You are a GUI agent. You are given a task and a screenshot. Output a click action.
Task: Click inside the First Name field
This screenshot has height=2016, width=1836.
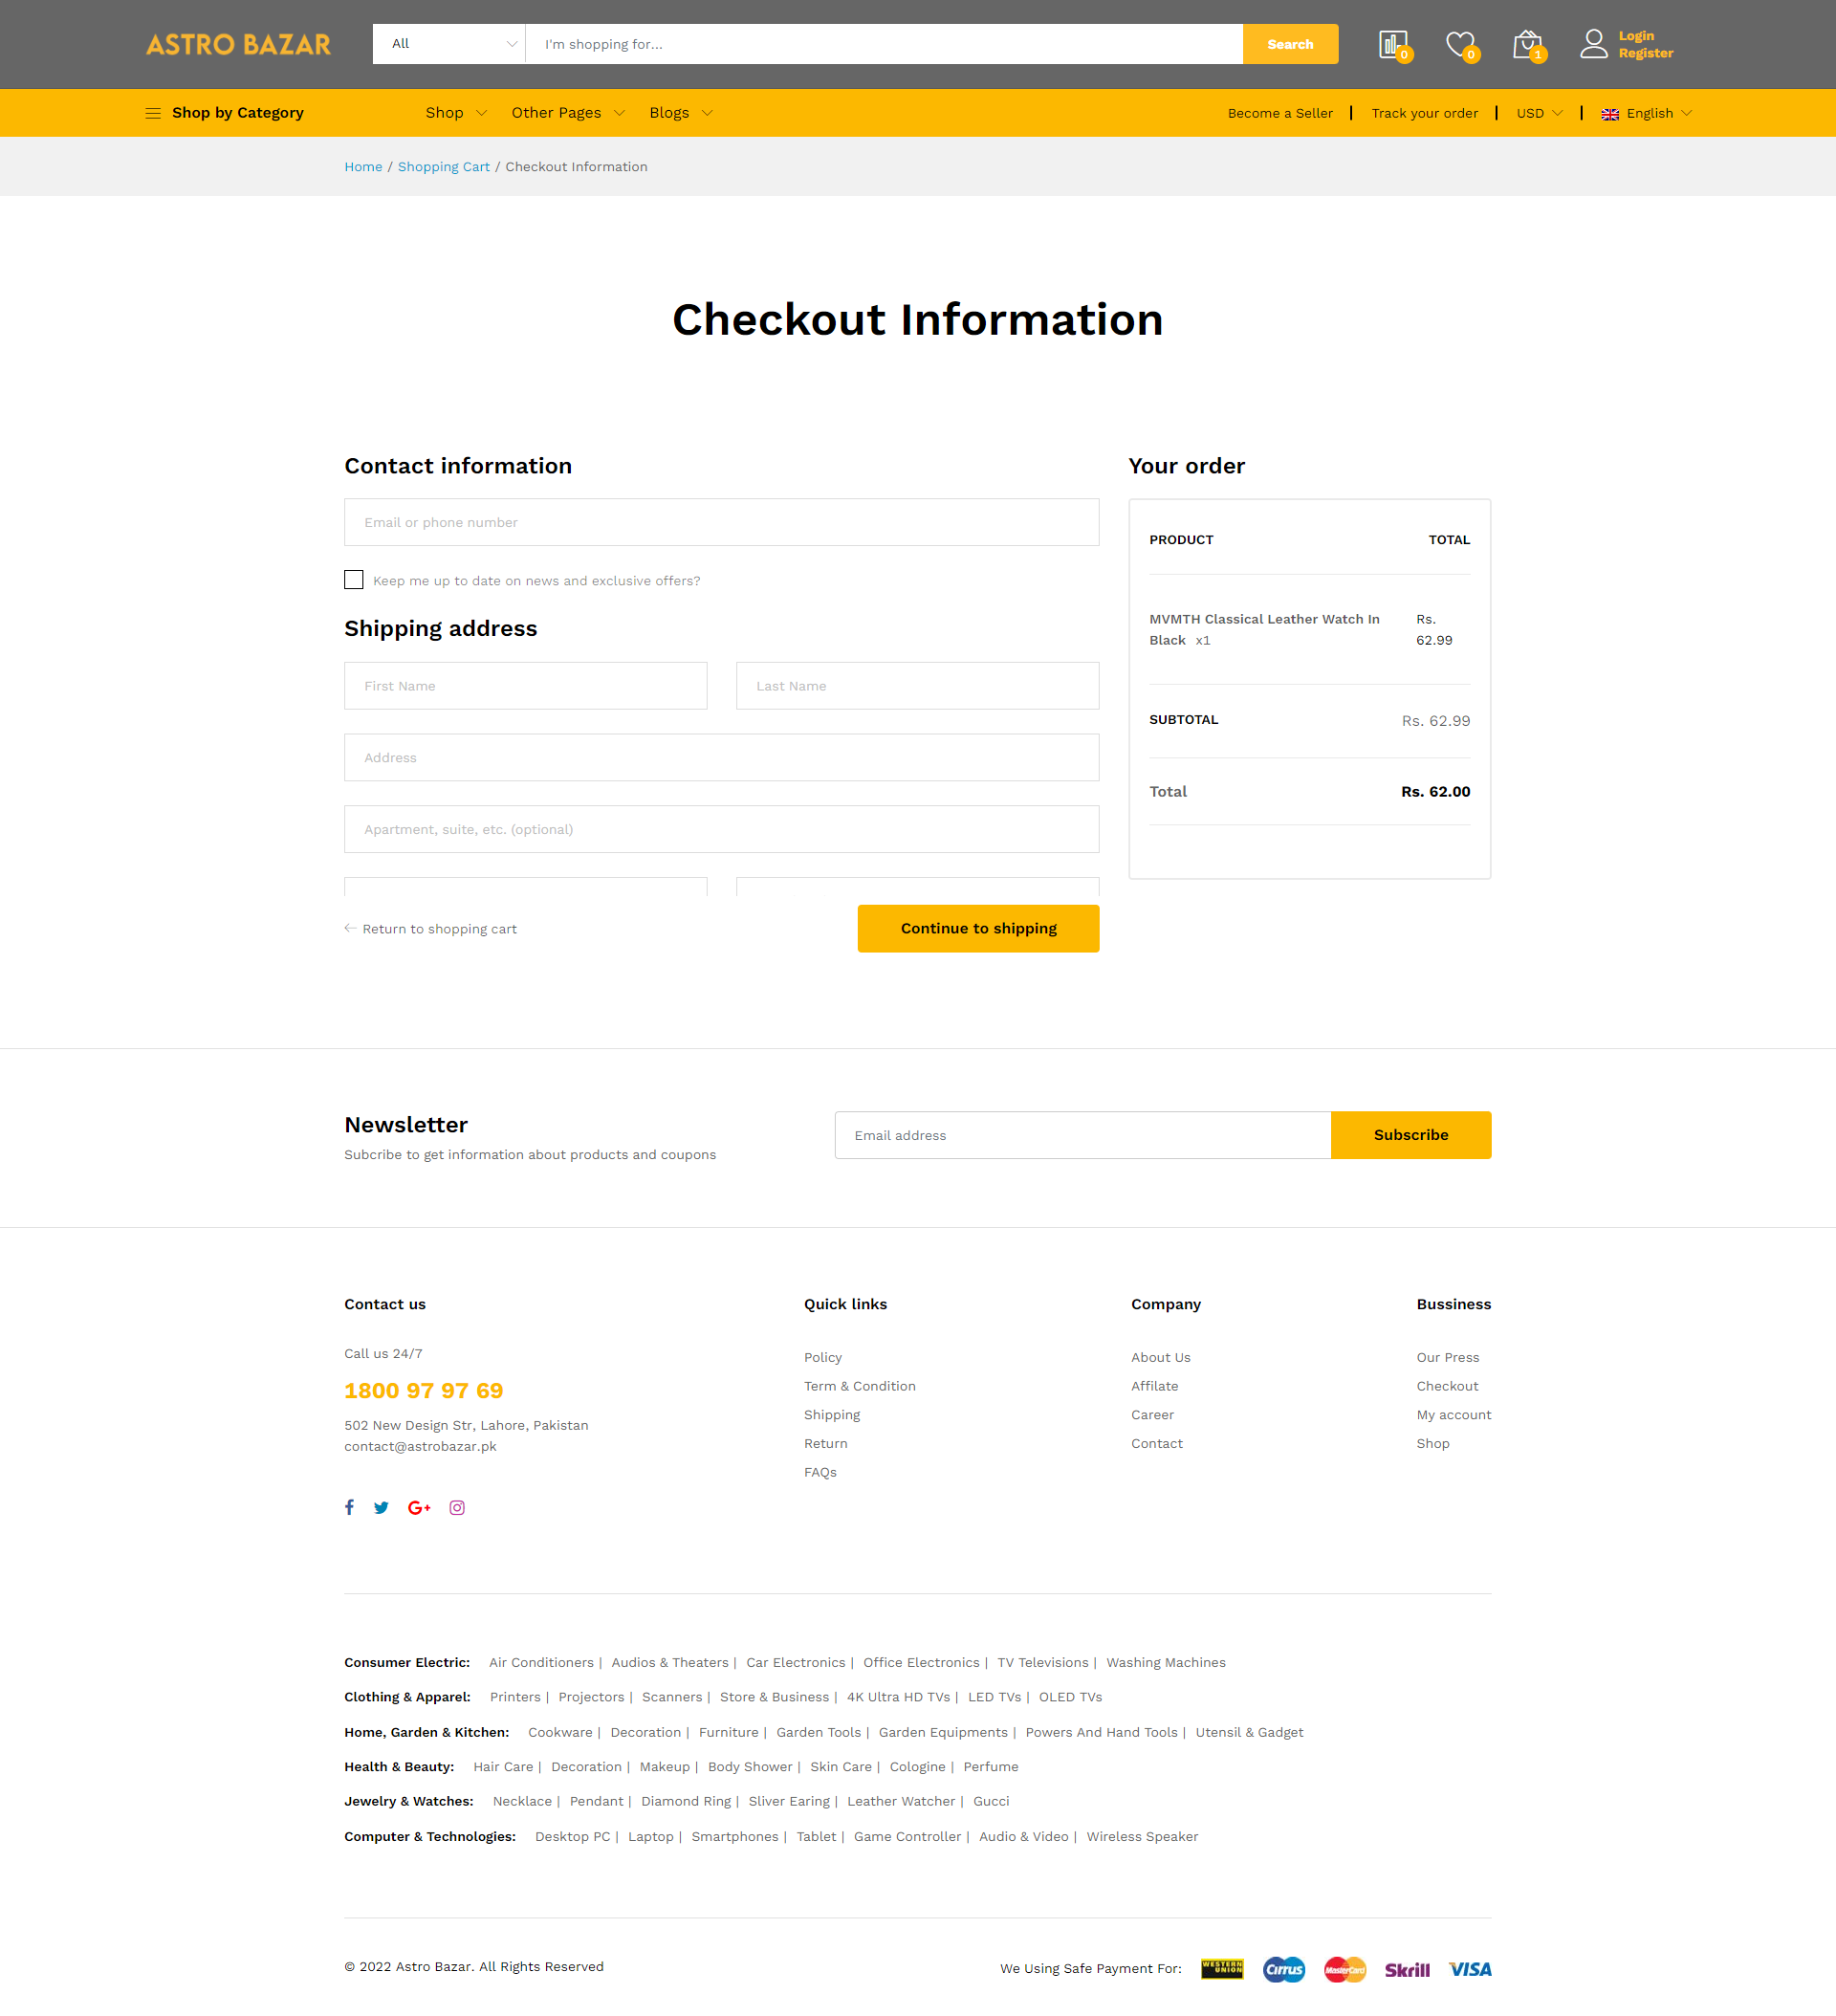pyautogui.click(x=525, y=685)
